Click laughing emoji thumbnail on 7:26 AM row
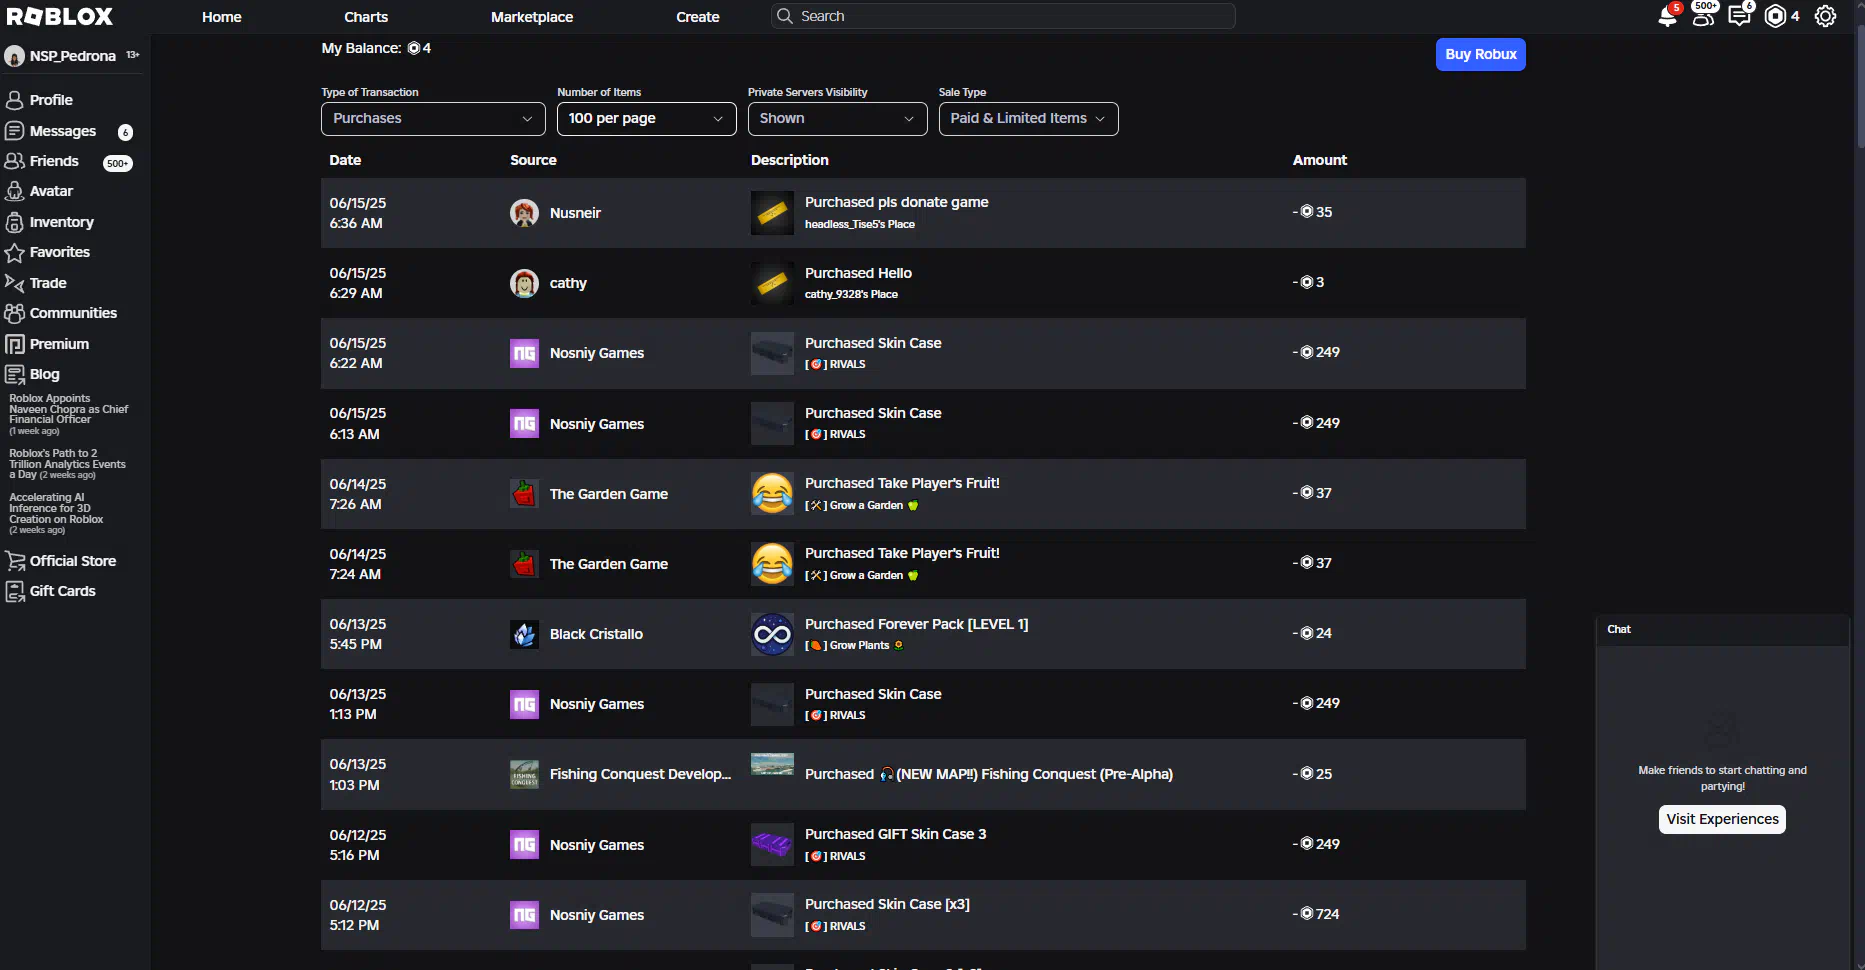 tap(772, 494)
